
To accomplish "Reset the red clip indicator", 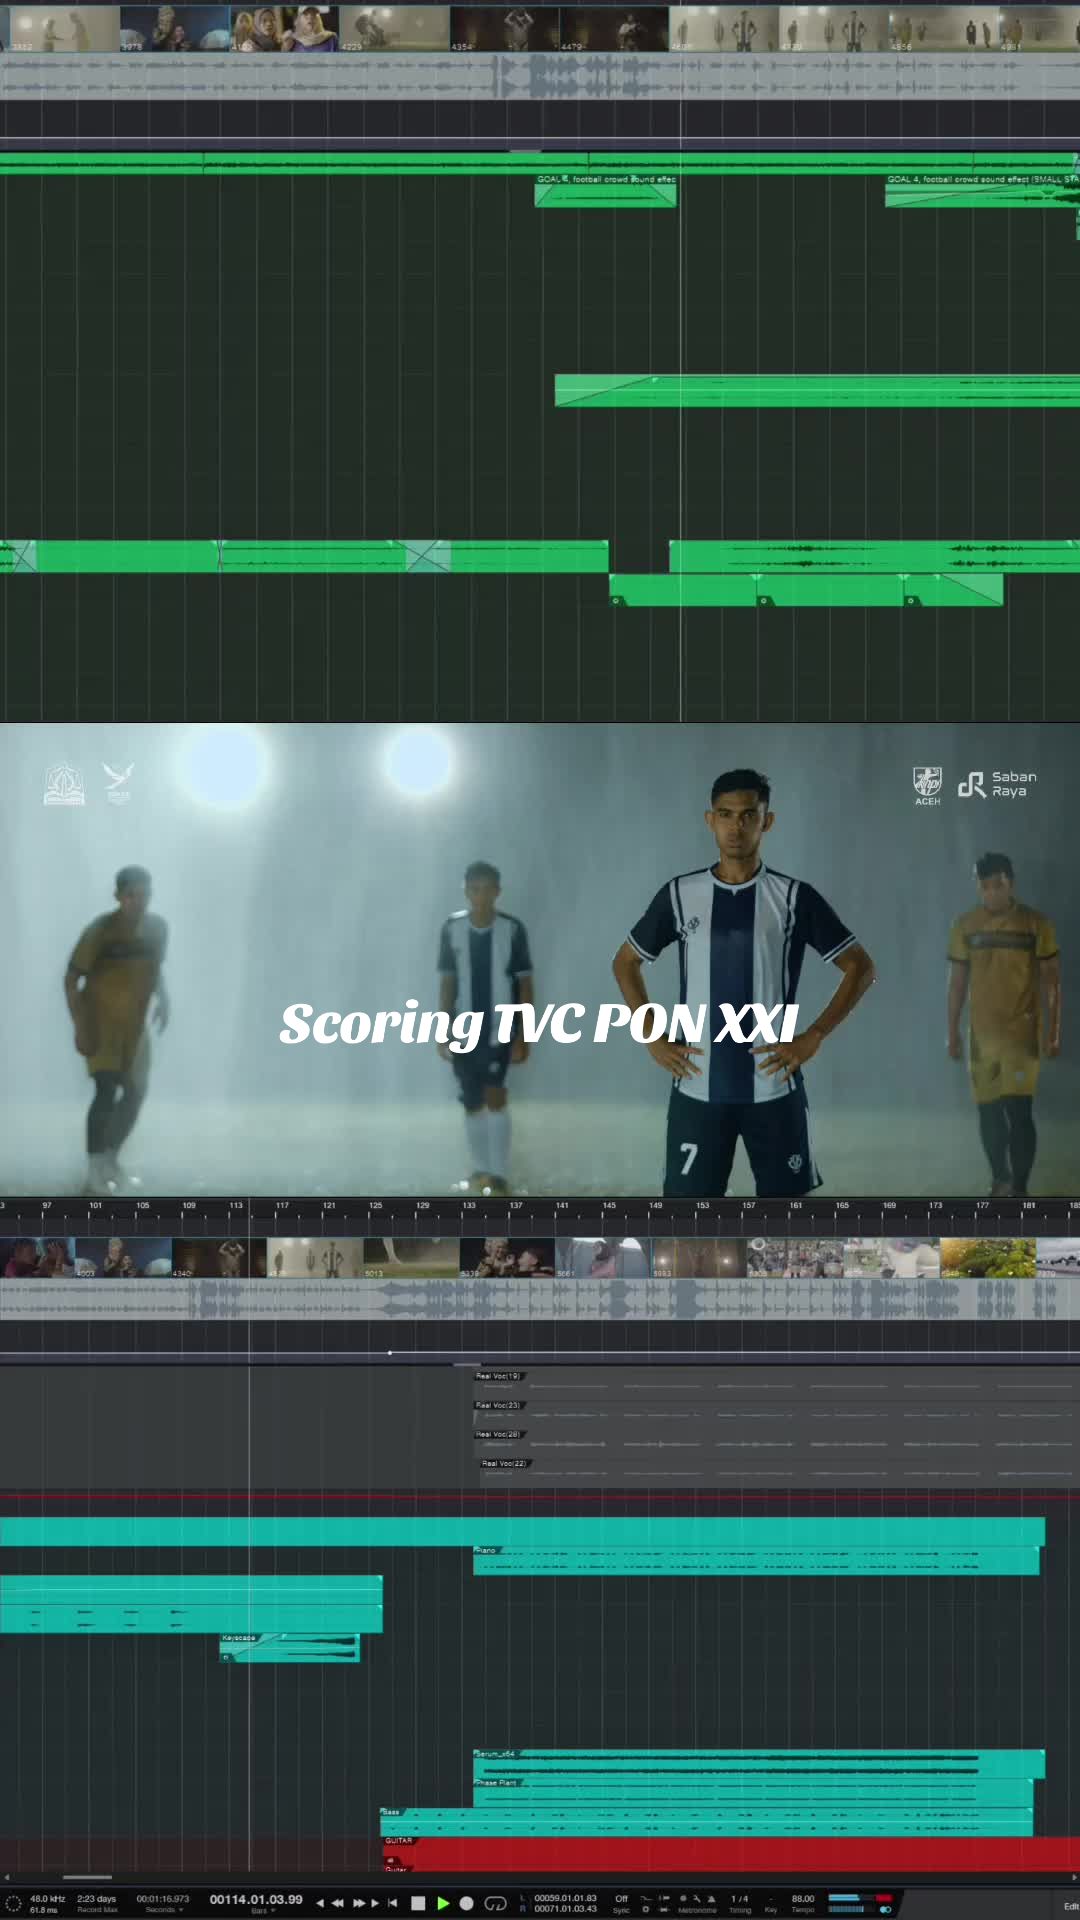I will click(x=884, y=1898).
